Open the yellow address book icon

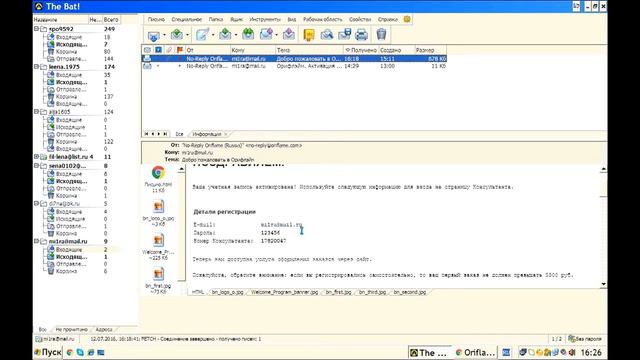point(309,35)
